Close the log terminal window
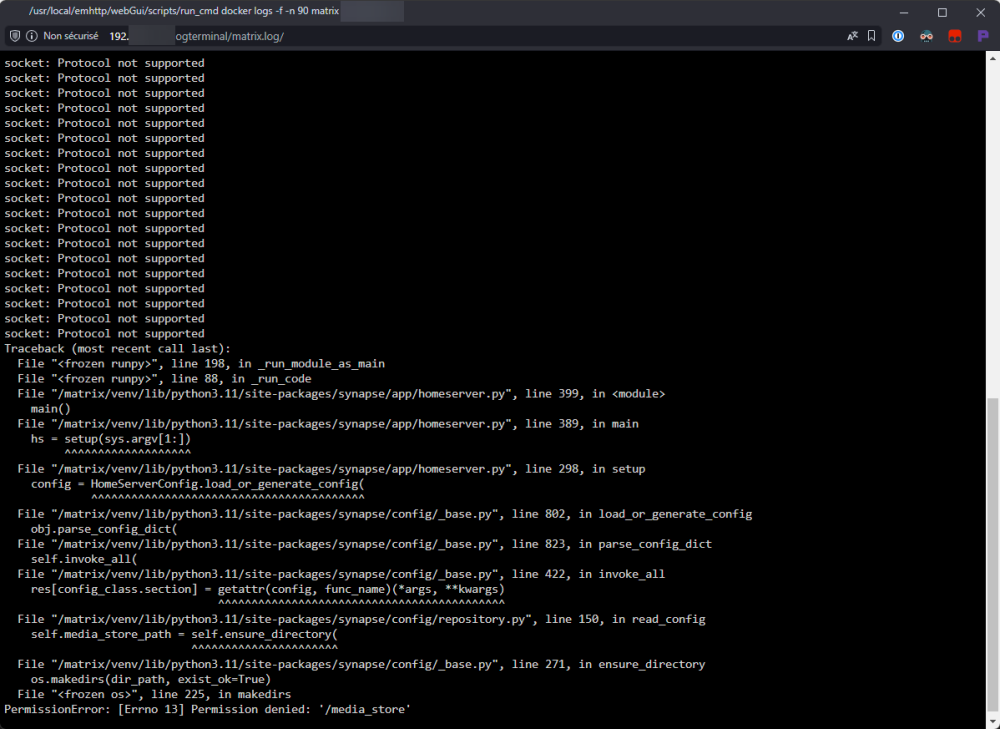This screenshot has height=729, width=1000. pyautogui.click(x=980, y=12)
